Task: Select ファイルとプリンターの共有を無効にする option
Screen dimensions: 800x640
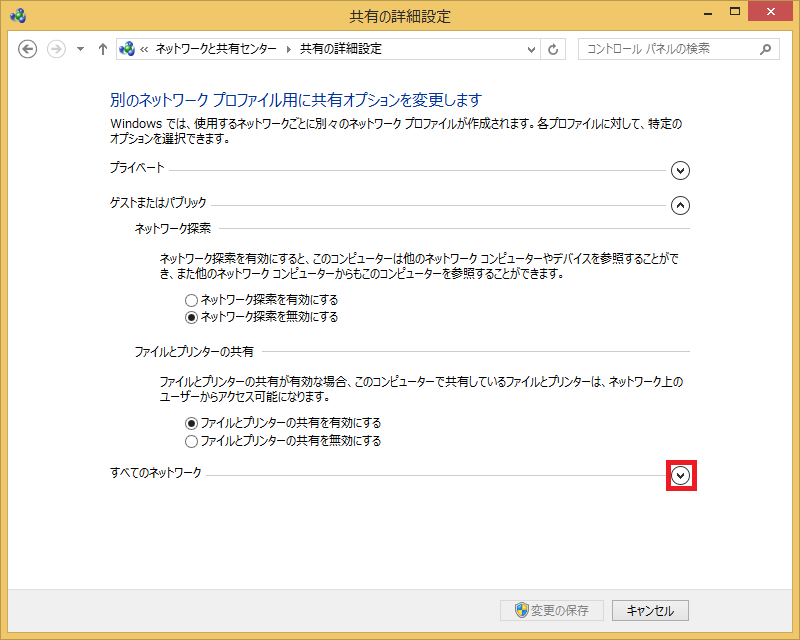Action: click(191, 441)
